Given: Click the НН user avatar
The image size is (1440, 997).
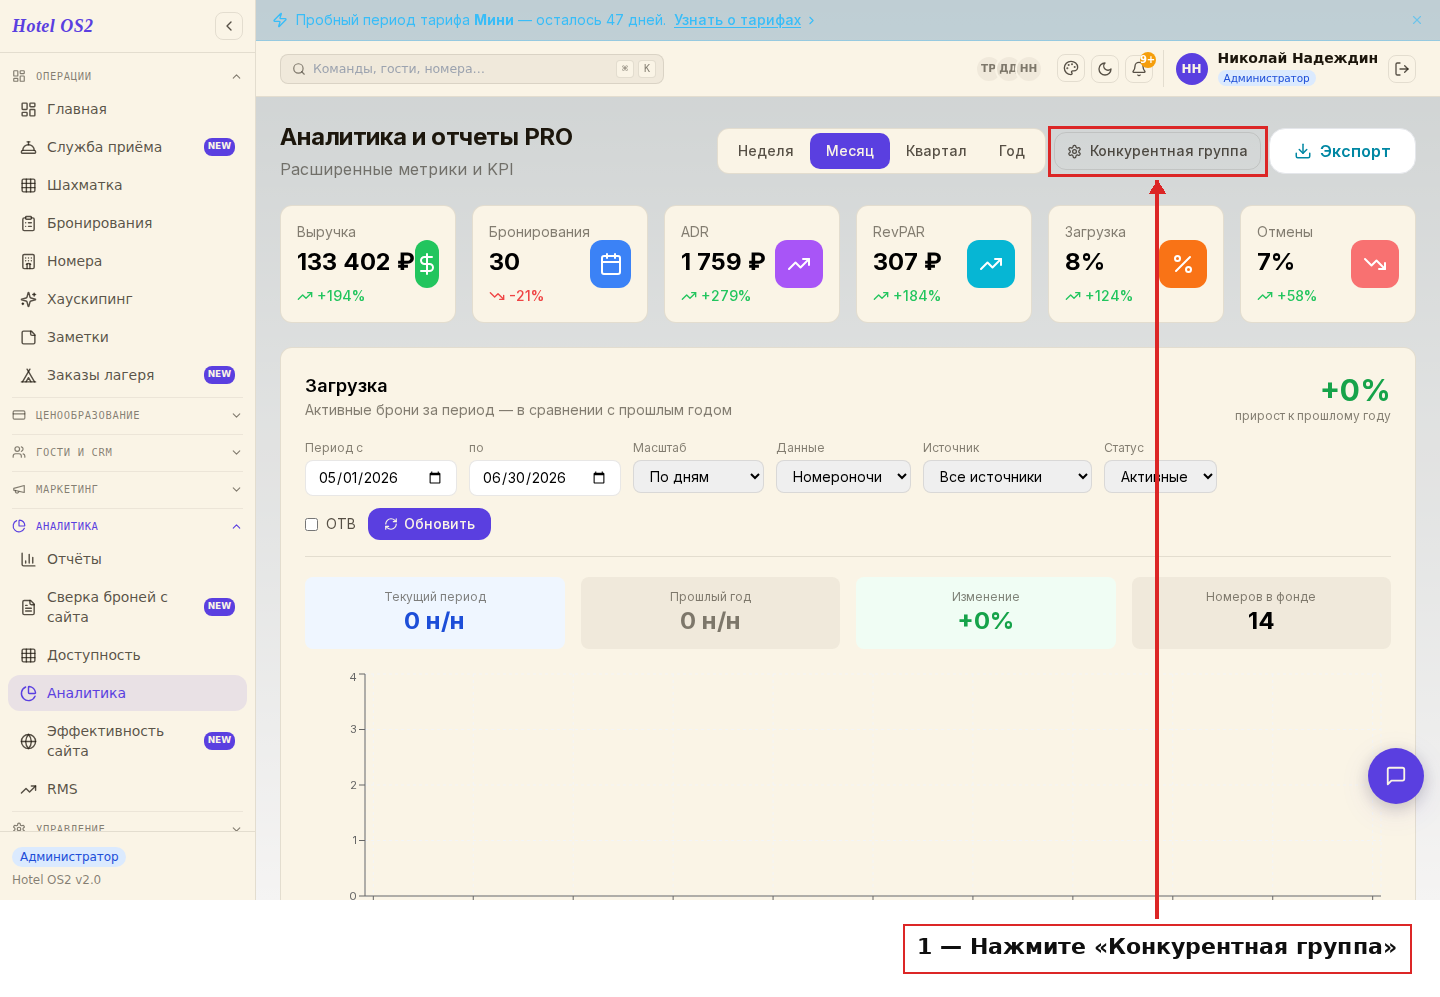Looking at the screenshot, I should [x=1191, y=69].
